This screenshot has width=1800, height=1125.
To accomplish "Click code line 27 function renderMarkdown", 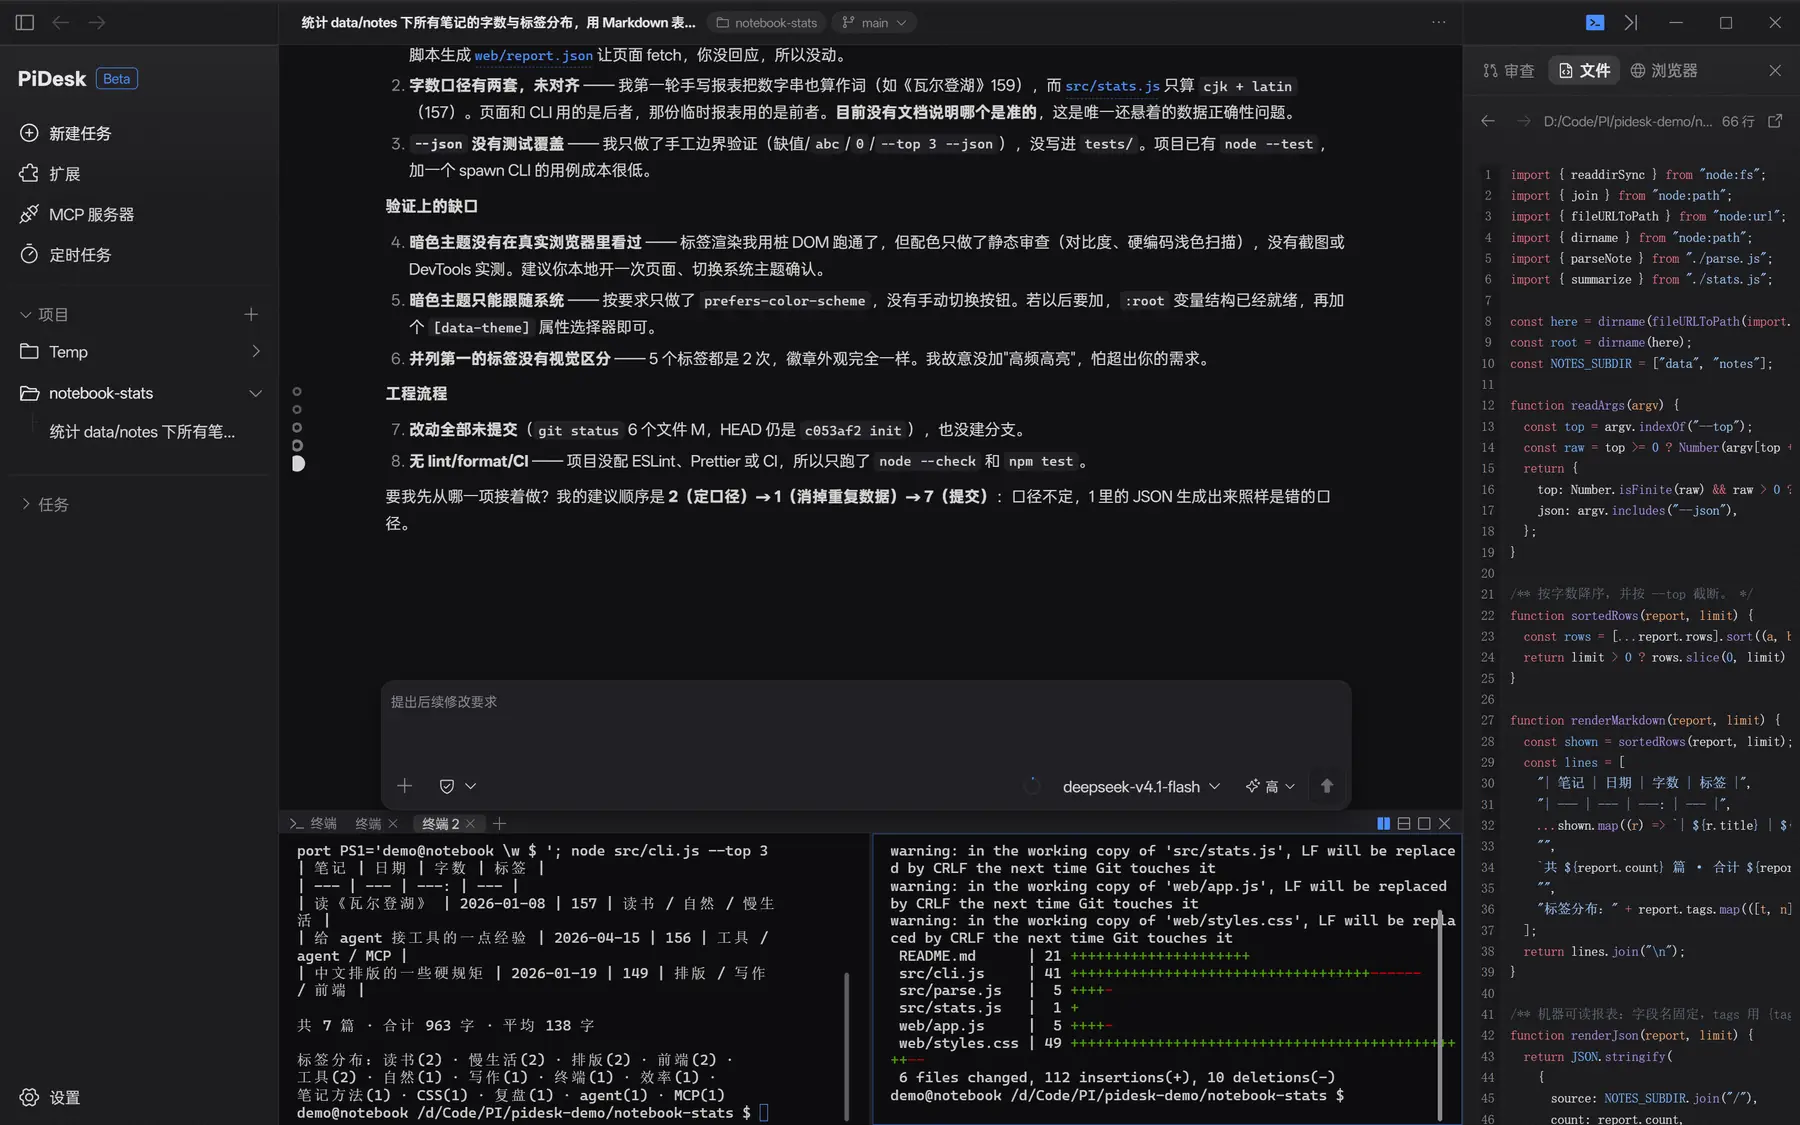I will pos(1645,720).
